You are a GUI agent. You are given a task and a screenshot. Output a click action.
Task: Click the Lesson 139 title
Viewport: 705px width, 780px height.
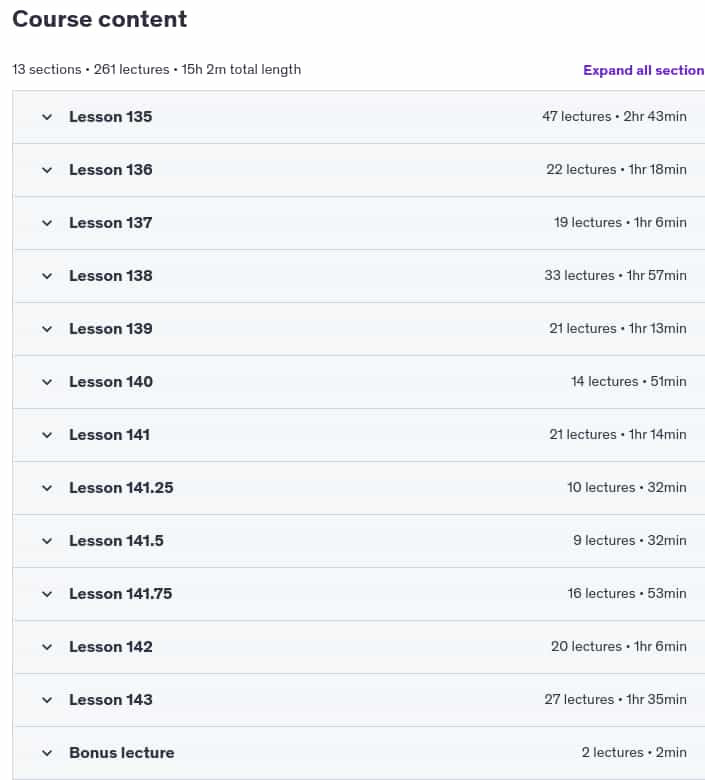pos(110,329)
